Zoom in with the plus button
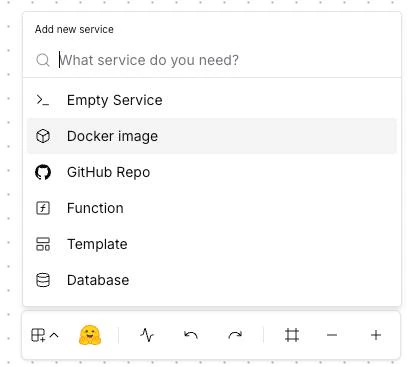Image resolution: width=414 pixels, height=367 pixels. 376,335
